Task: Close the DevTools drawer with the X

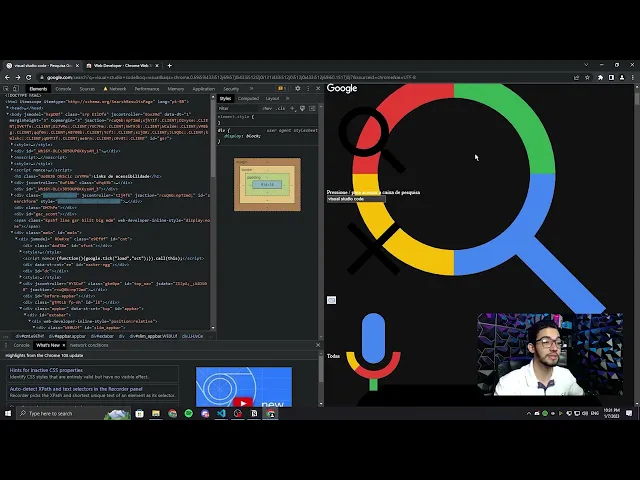Action: point(318,345)
